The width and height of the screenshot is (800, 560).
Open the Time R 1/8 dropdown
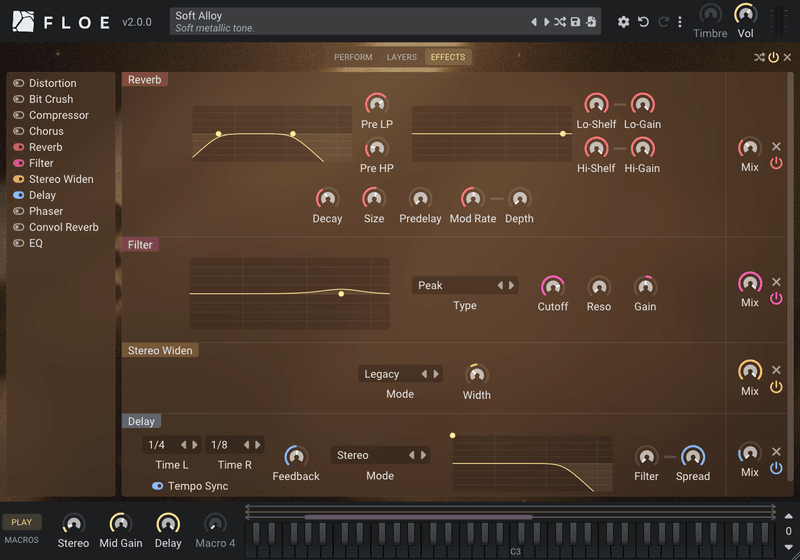tap(234, 445)
